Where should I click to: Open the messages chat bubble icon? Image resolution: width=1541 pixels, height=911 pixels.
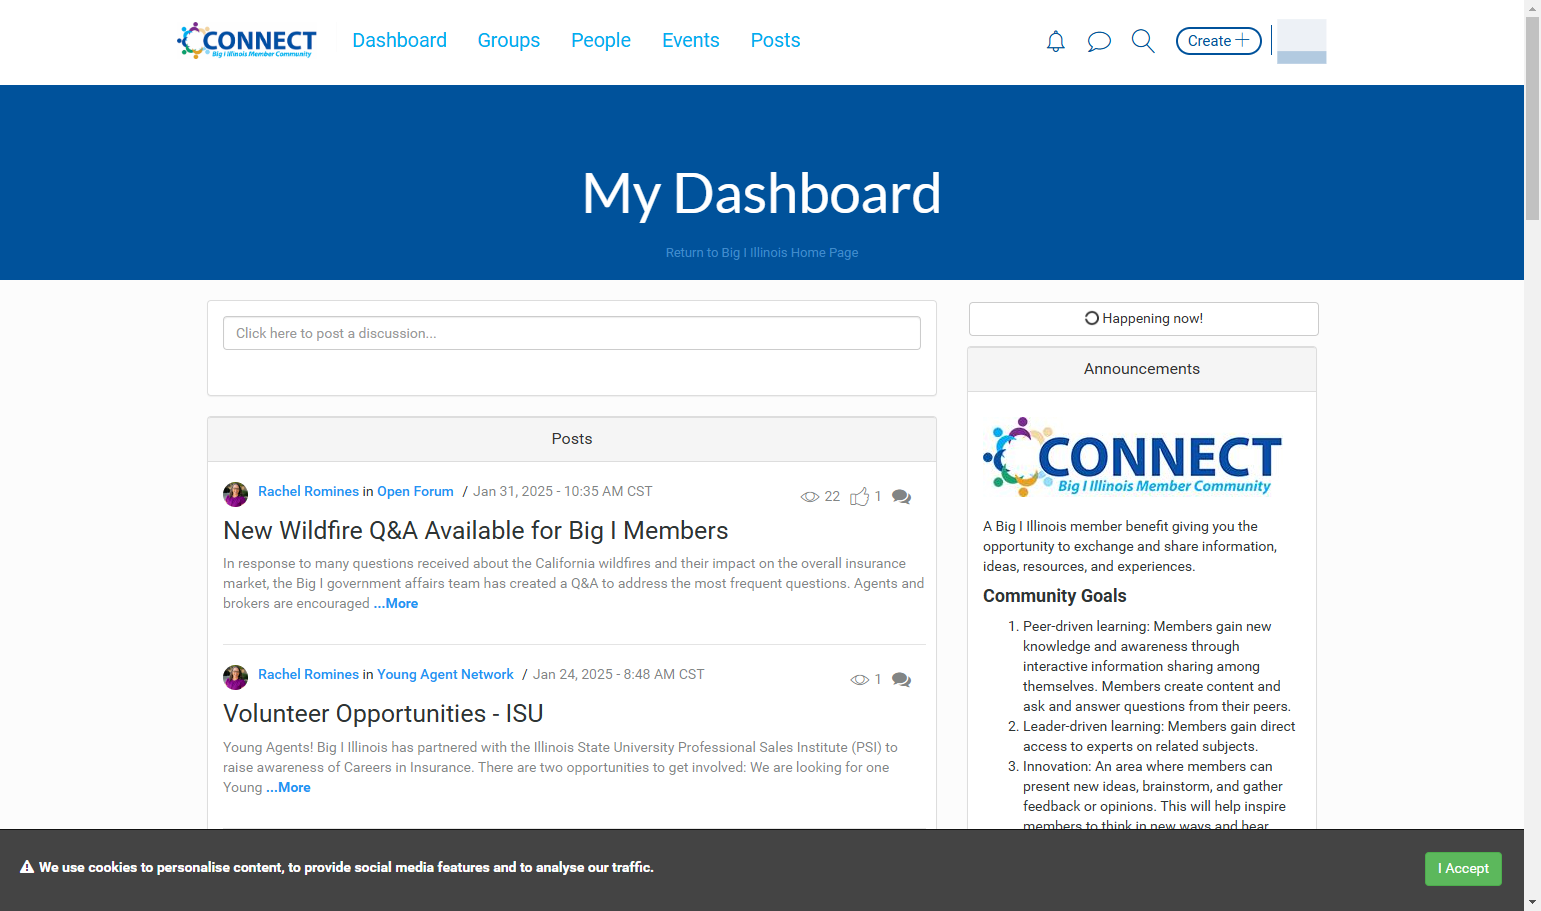click(1099, 41)
